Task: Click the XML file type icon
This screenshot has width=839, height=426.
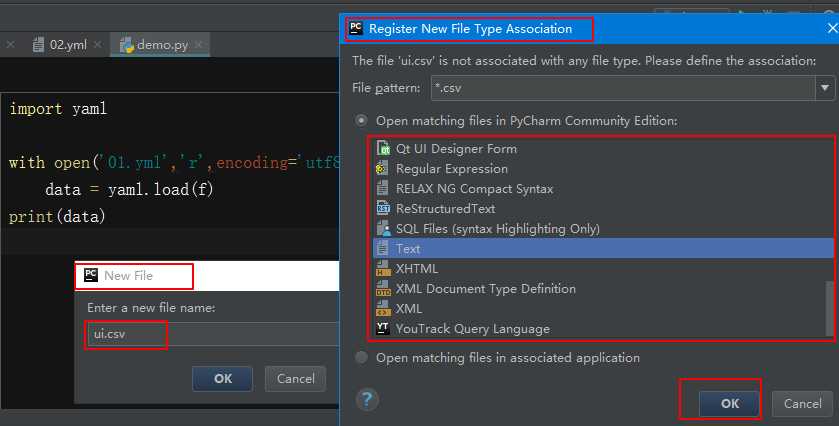Action: tap(383, 308)
